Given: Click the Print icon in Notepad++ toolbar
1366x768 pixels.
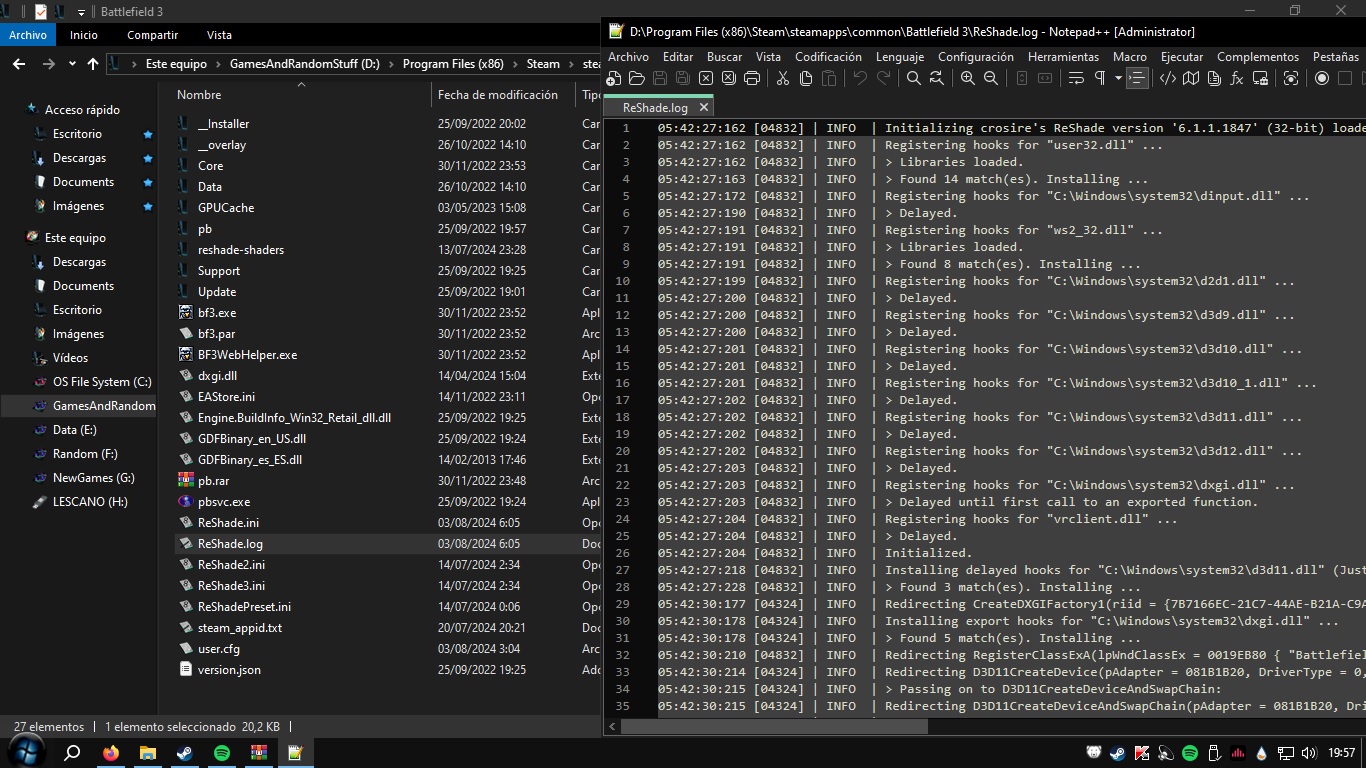Looking at the screenshot, I should coord(752,78).
